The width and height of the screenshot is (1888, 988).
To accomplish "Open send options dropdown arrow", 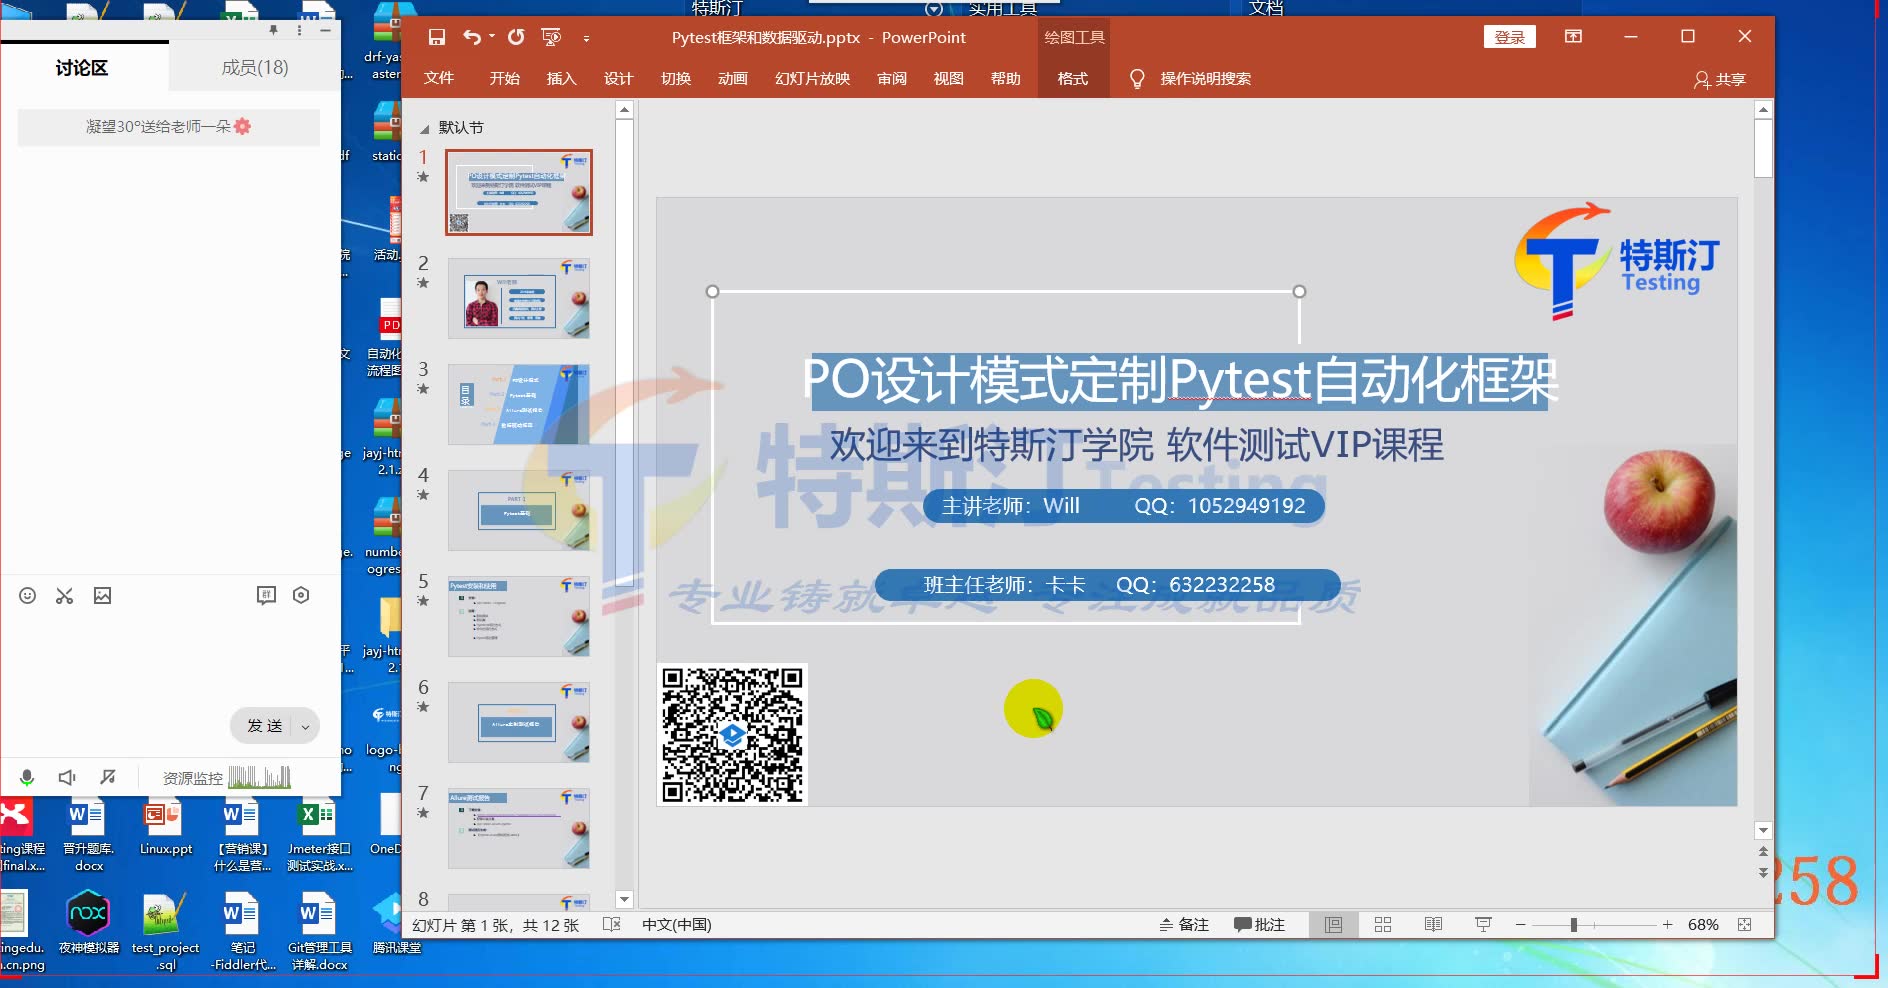I will point(305,726).
